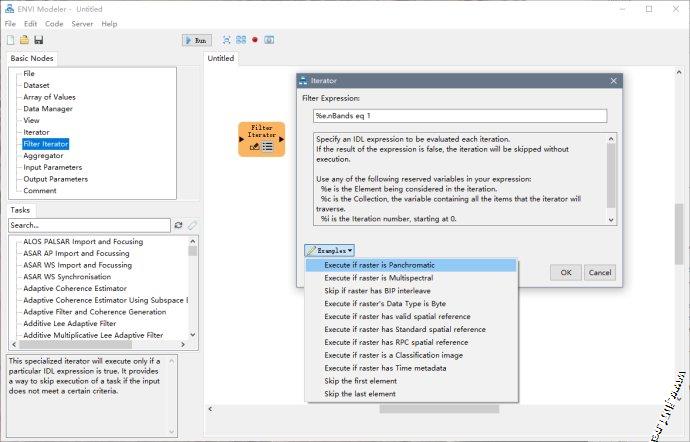Click the Filter Expression input field

tap(460, 116)
